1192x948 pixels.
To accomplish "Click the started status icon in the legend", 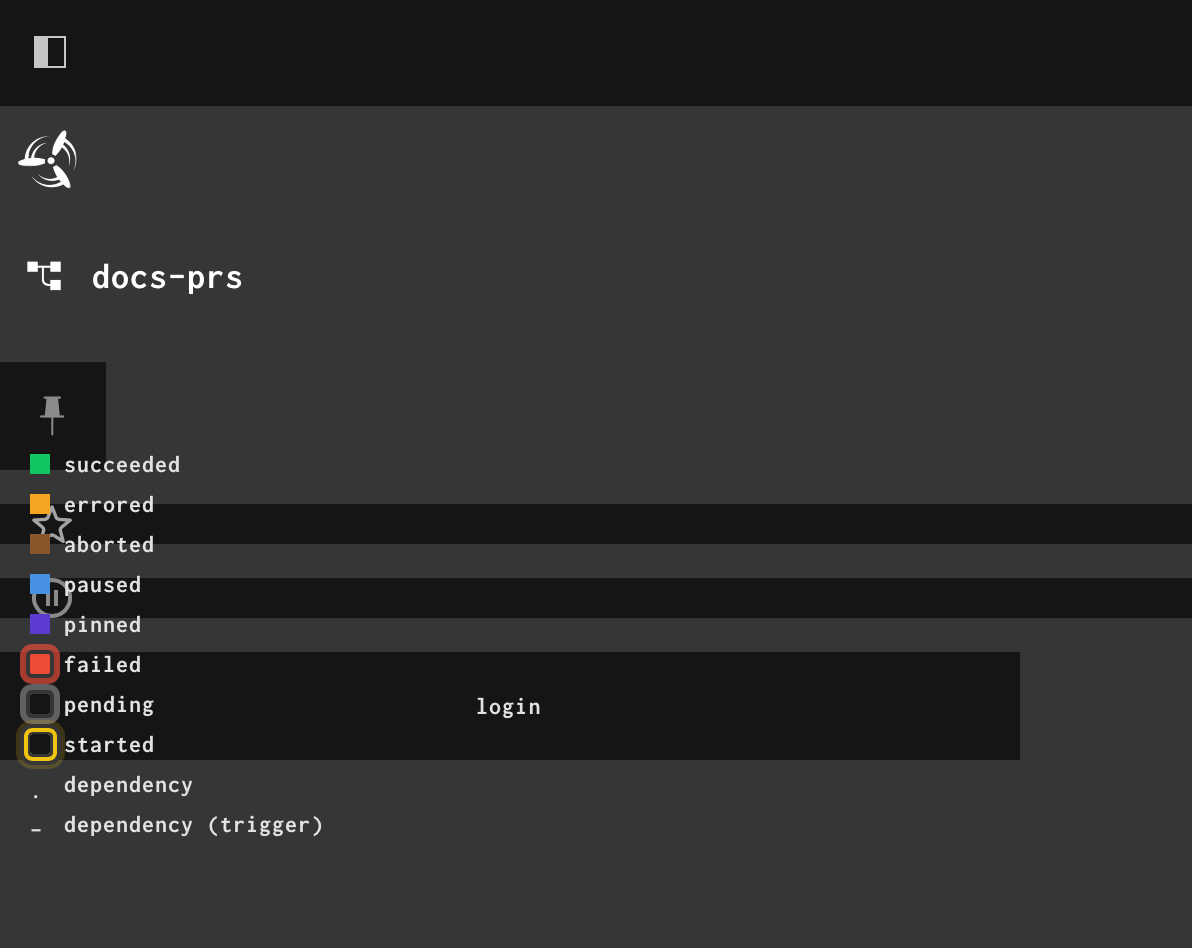I will [x=40, y=744].
